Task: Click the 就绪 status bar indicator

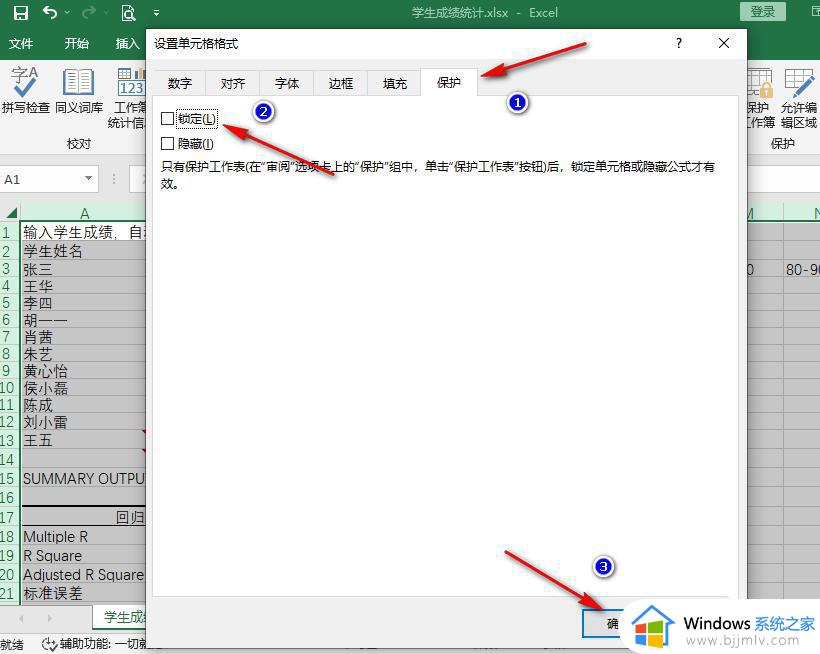Action: click(x=12, y=645)
